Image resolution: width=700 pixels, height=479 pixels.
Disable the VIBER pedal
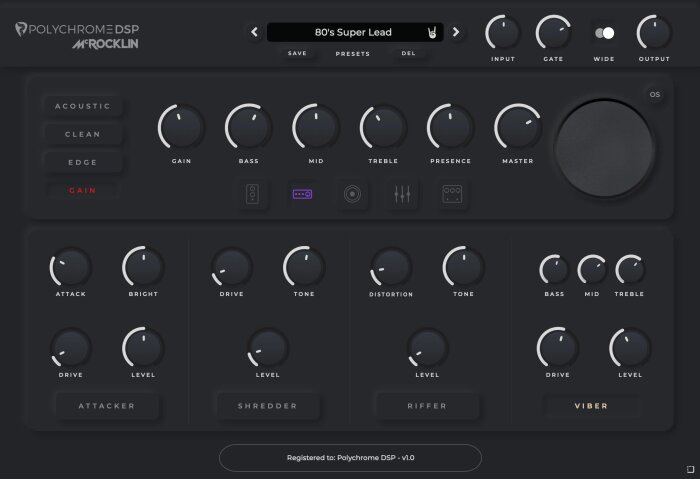pyautogui.click(x=591, y=406)
